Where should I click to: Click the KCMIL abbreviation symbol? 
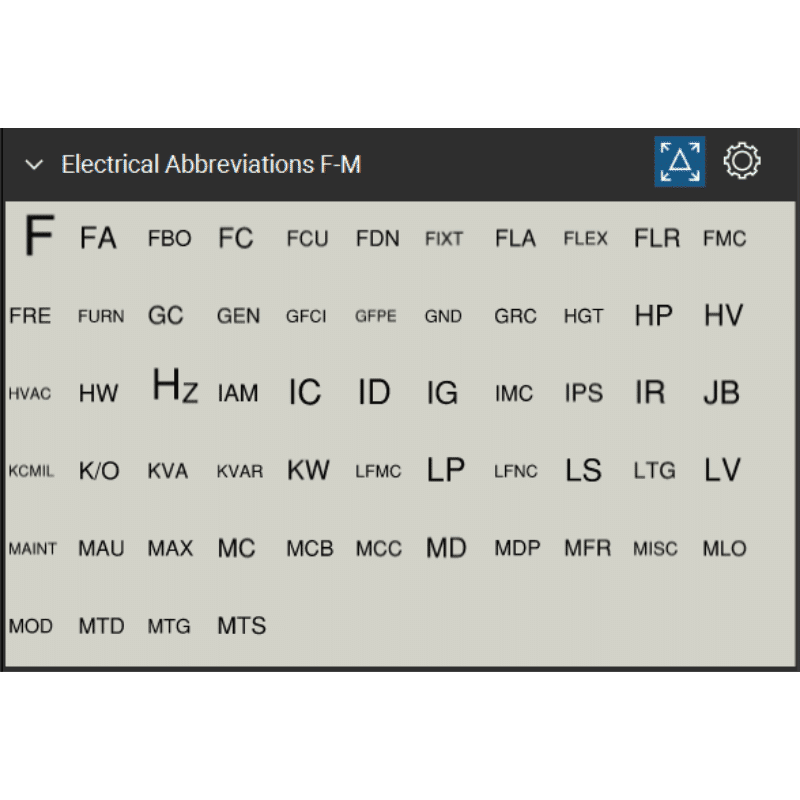coord(32,472)
